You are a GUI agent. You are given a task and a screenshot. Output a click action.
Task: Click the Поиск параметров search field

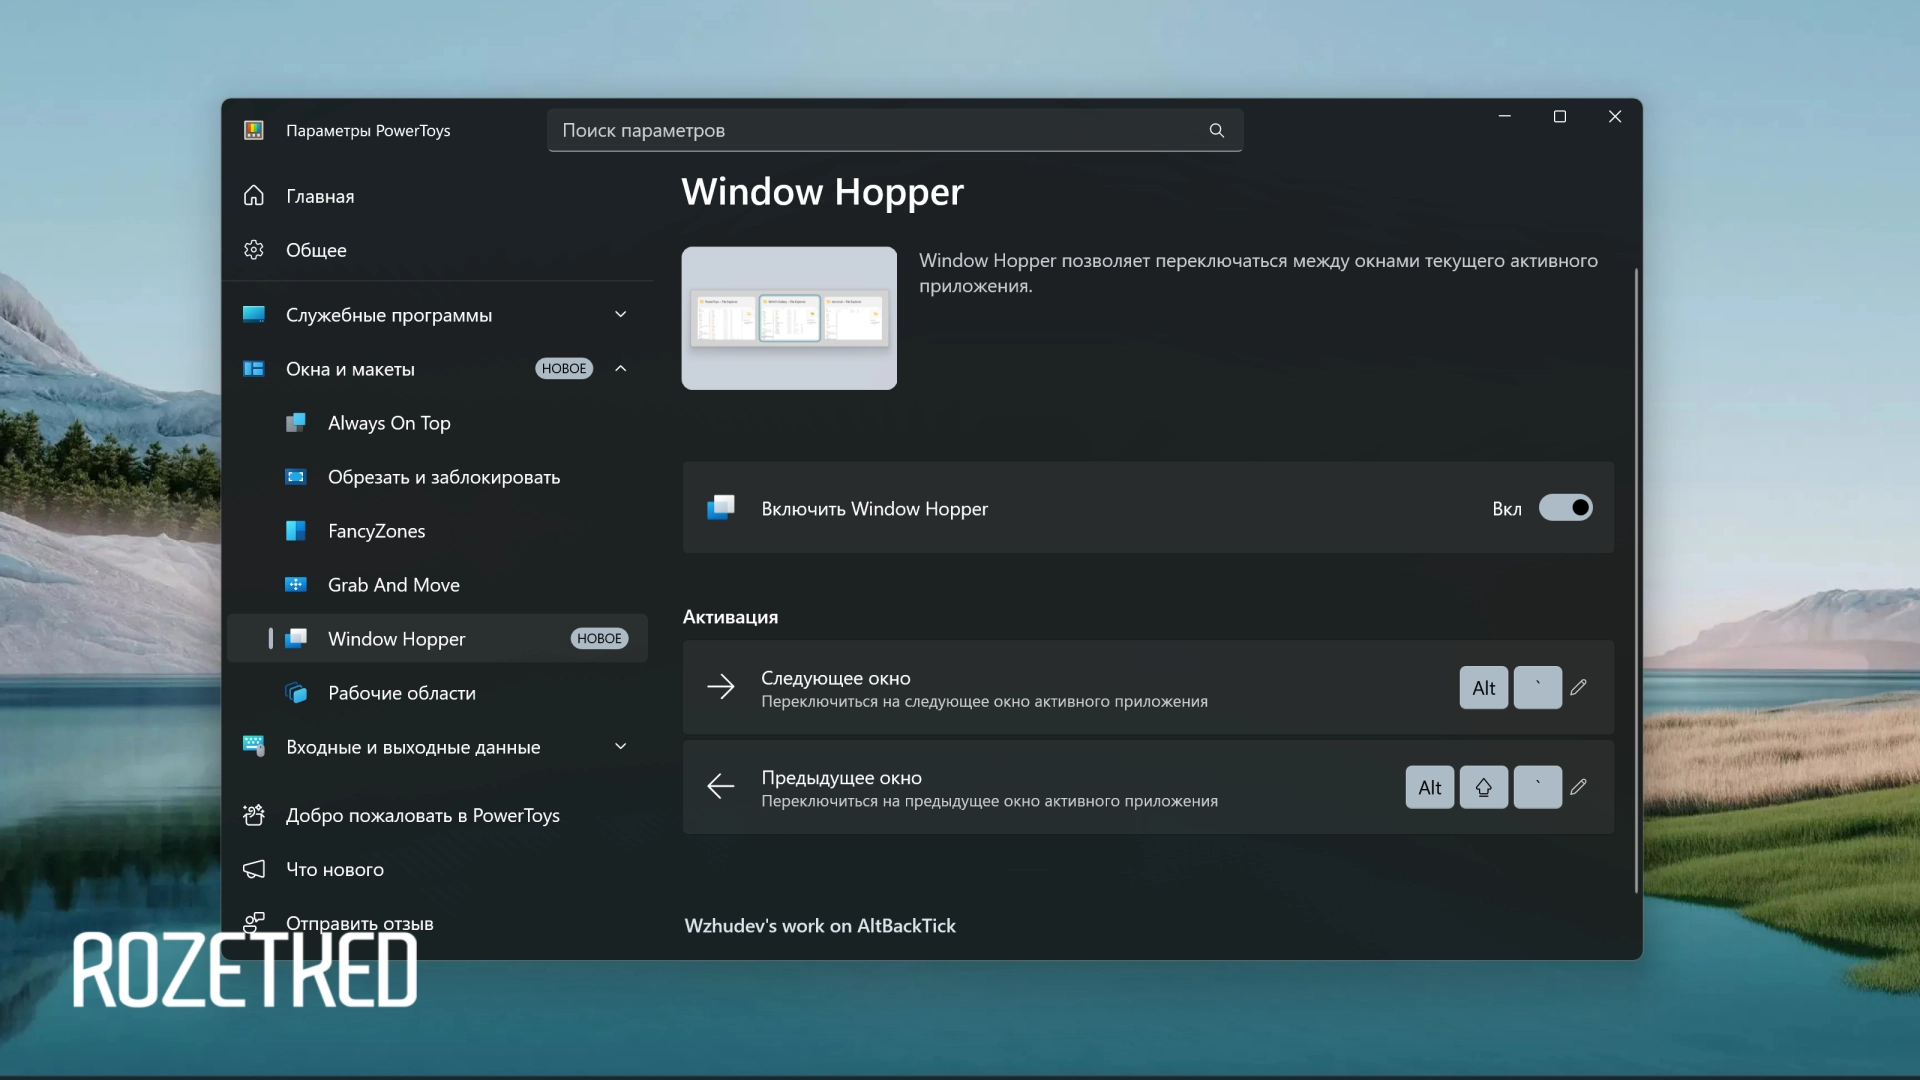pos(895,130)
